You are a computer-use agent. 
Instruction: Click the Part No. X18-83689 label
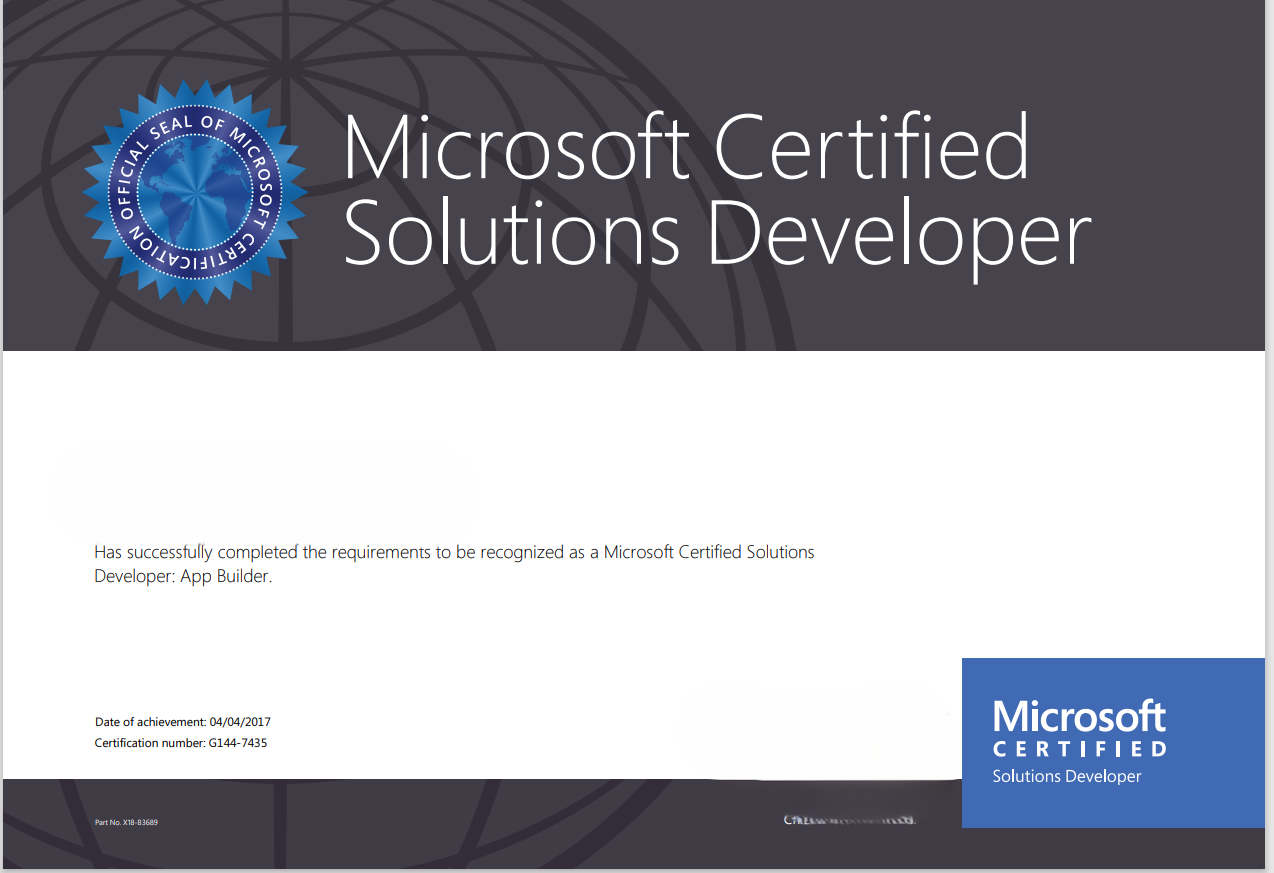pyautogui.click(x=126, y=822)
